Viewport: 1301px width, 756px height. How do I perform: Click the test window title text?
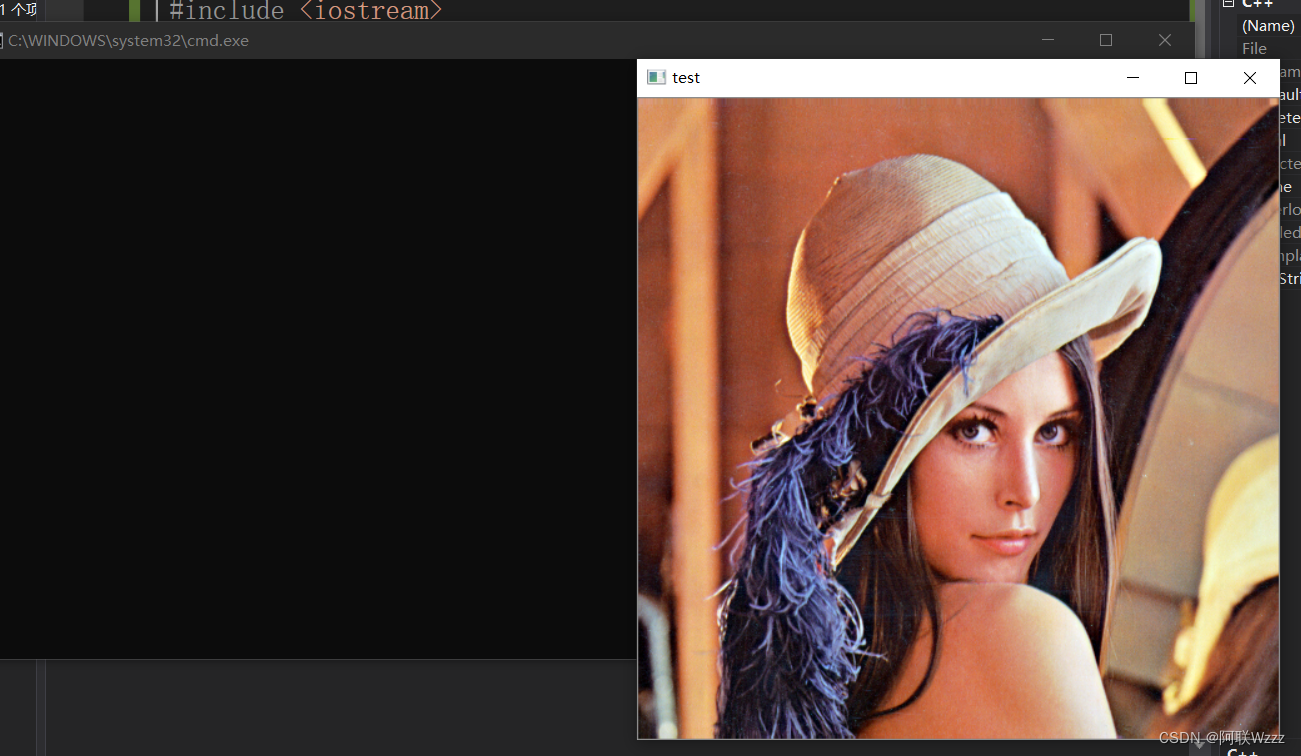coord(686,78)
